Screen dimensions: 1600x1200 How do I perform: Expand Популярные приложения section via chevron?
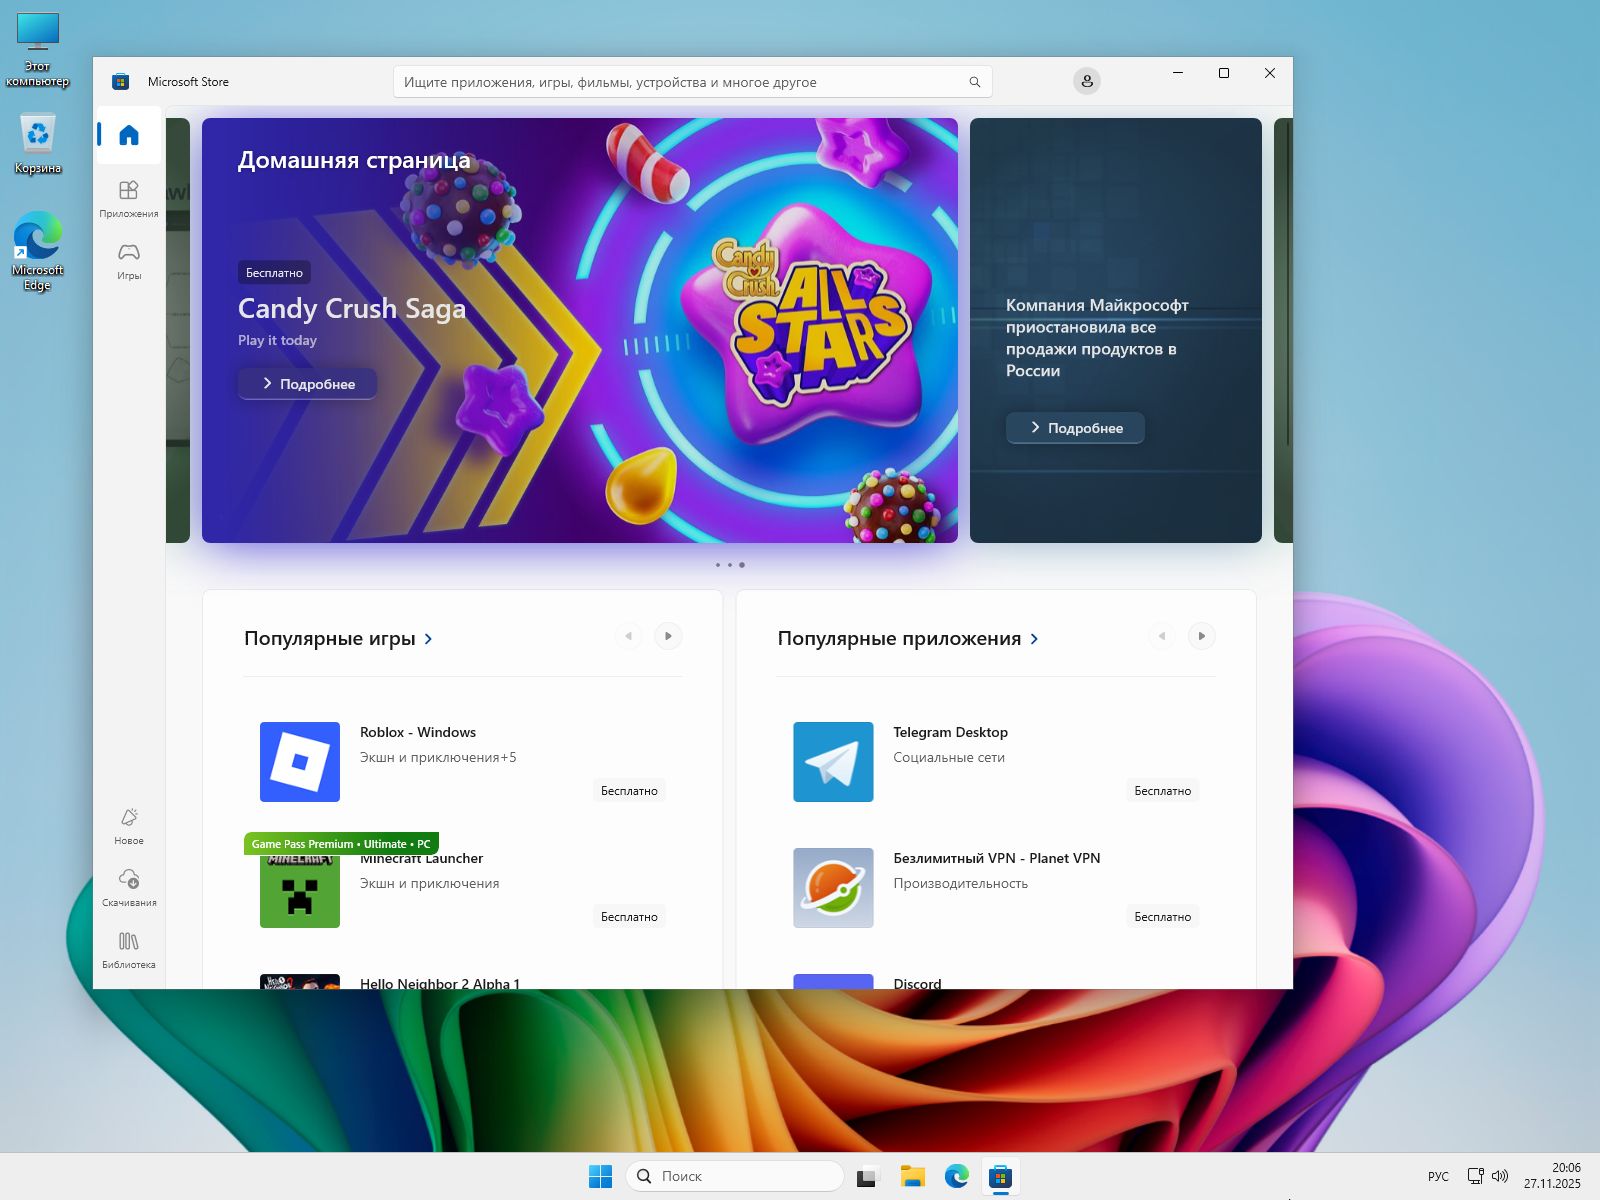coord(1034,639)
